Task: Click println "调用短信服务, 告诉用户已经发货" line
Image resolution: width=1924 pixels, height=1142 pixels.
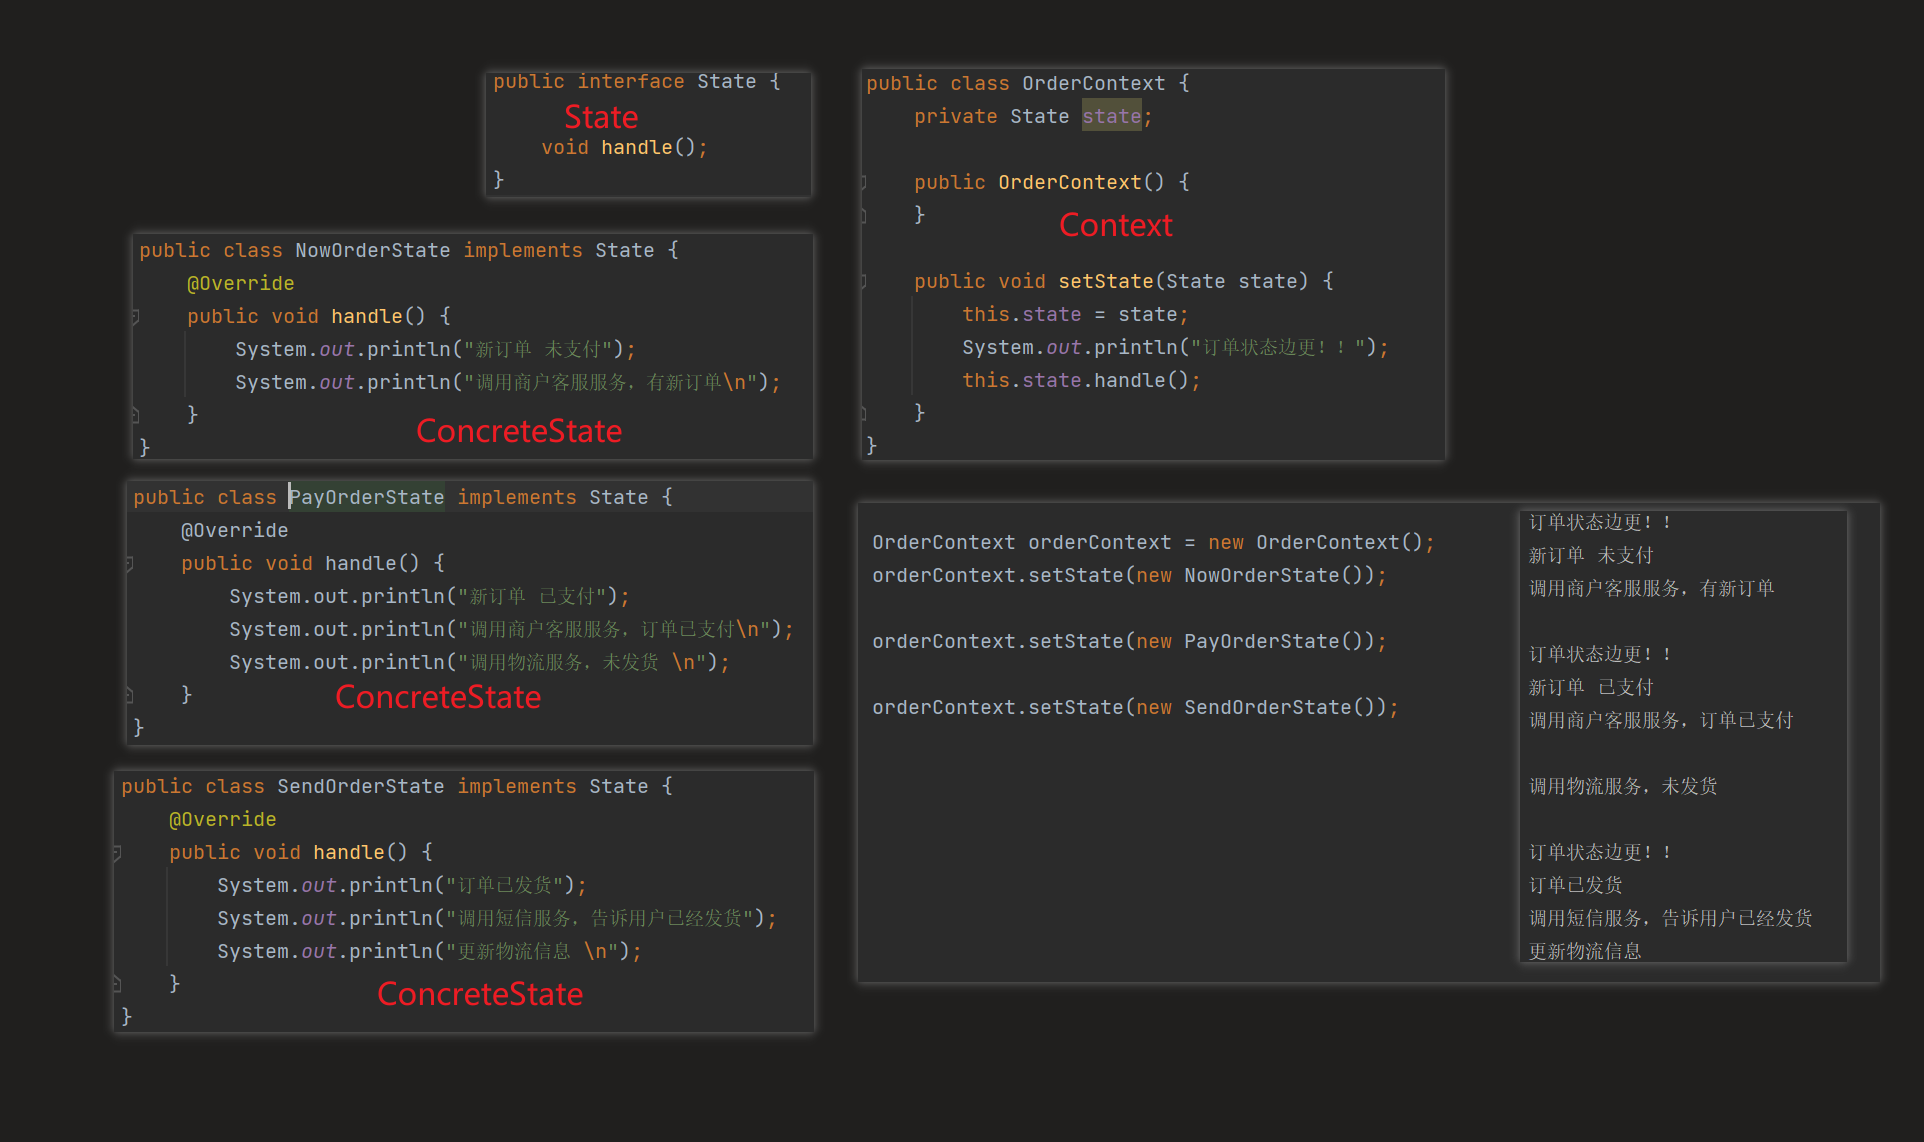Action: click(497, 919)
